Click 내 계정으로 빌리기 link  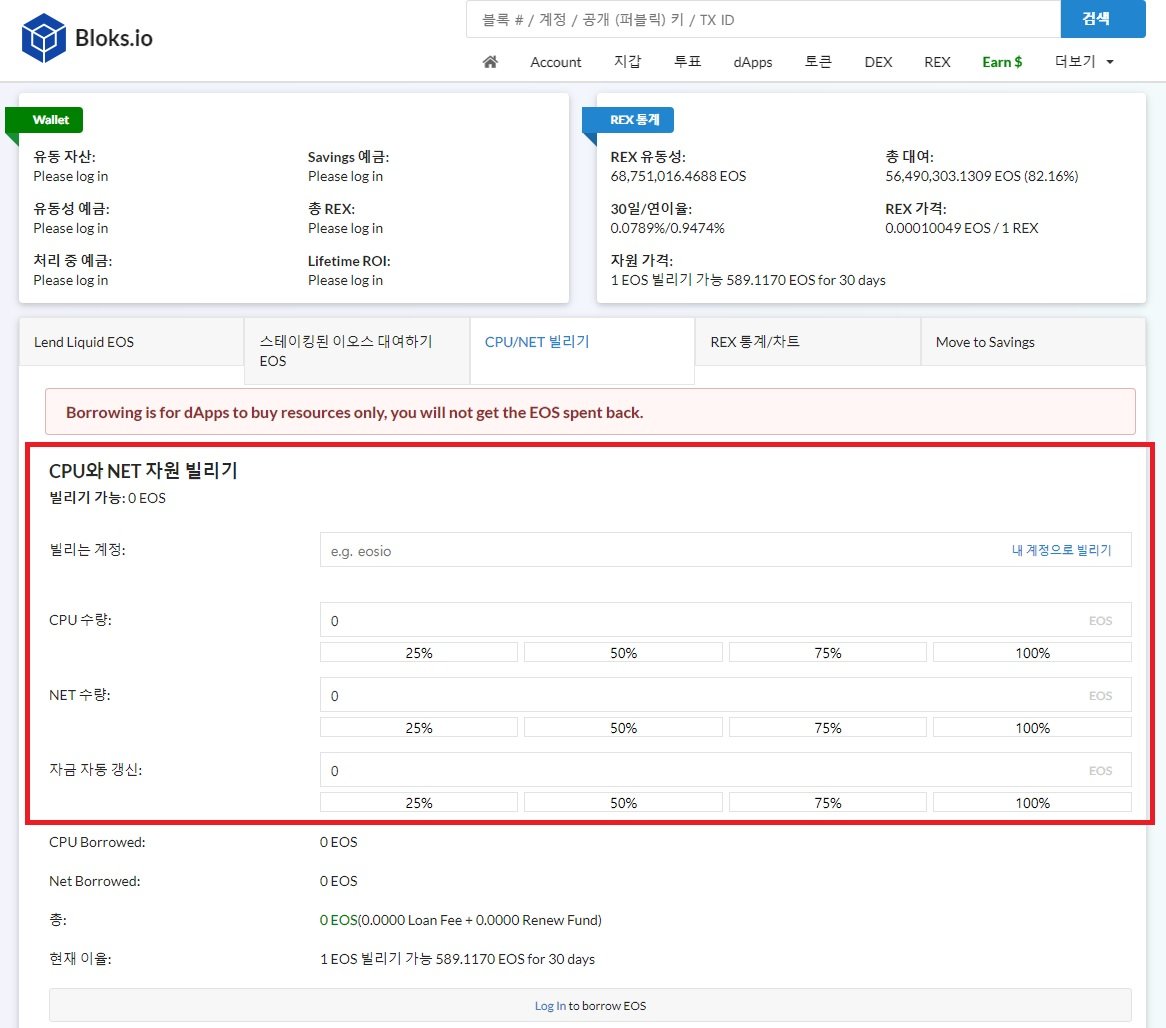pos(1061,550)
